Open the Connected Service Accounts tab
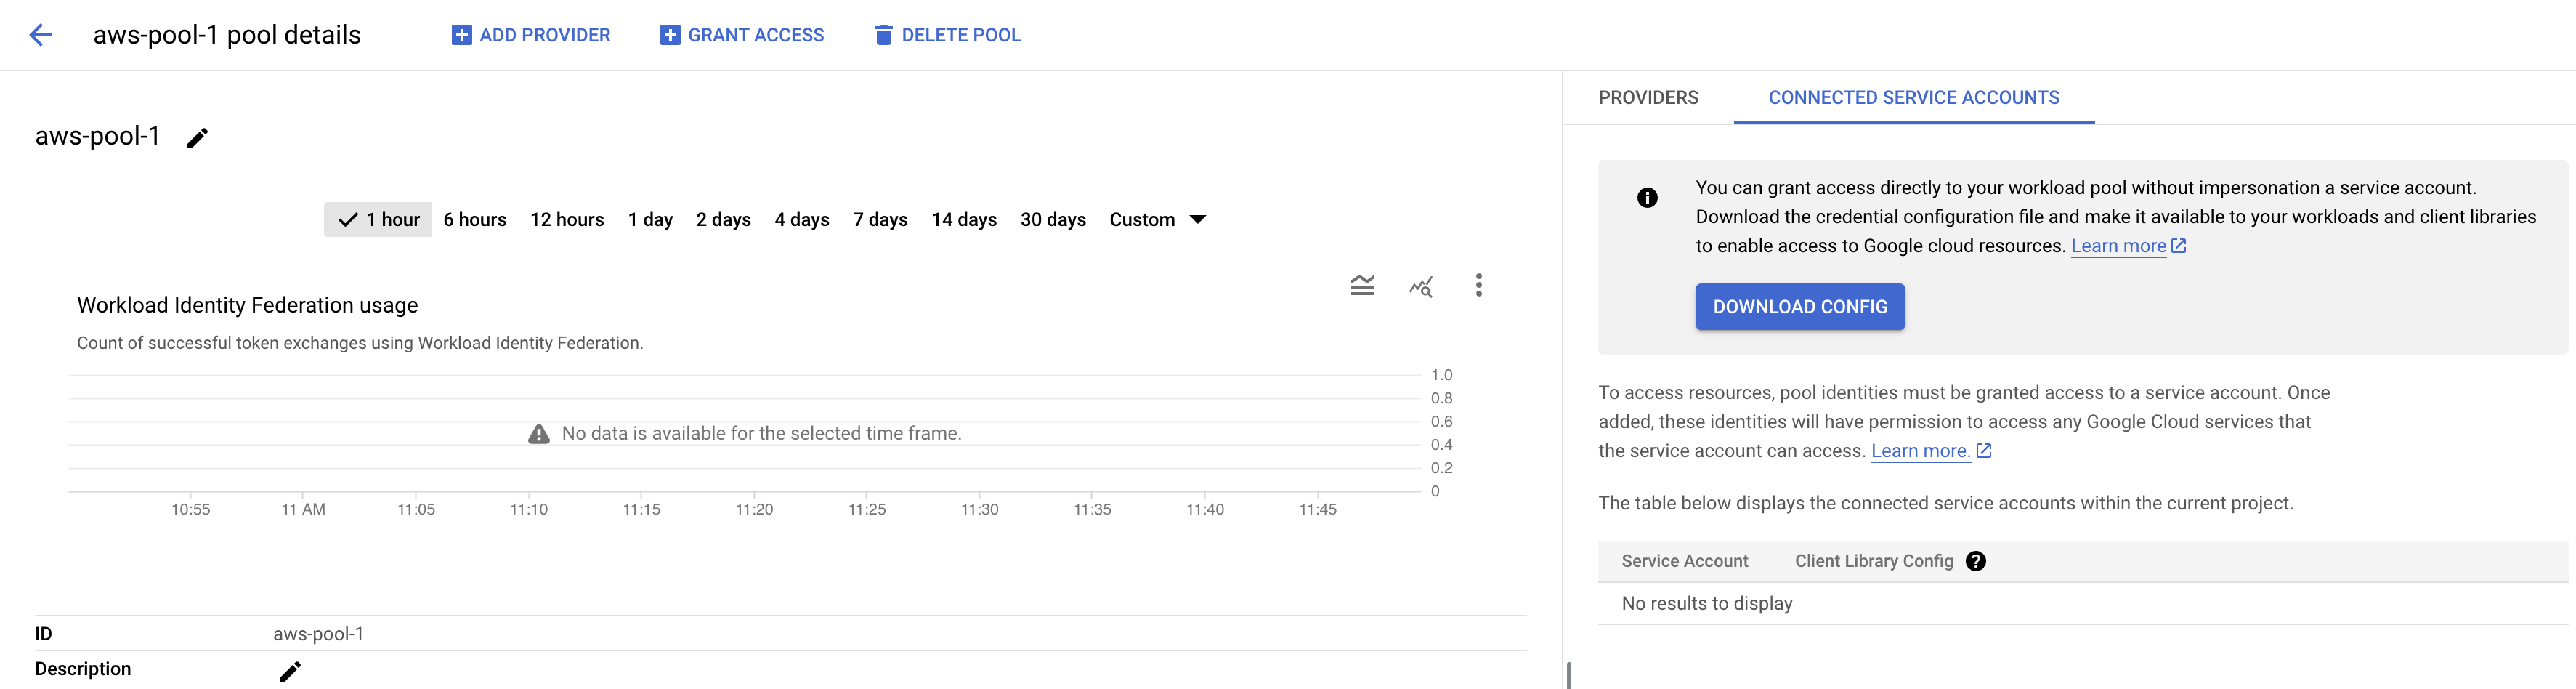Screen dimensions: 2576x689 pyautogui.click(x=1913, y=98)
